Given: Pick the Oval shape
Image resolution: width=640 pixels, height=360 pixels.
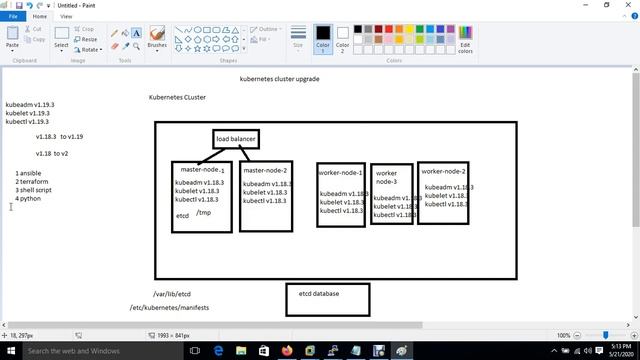Looking at the screenshot, I should [198, 30].
